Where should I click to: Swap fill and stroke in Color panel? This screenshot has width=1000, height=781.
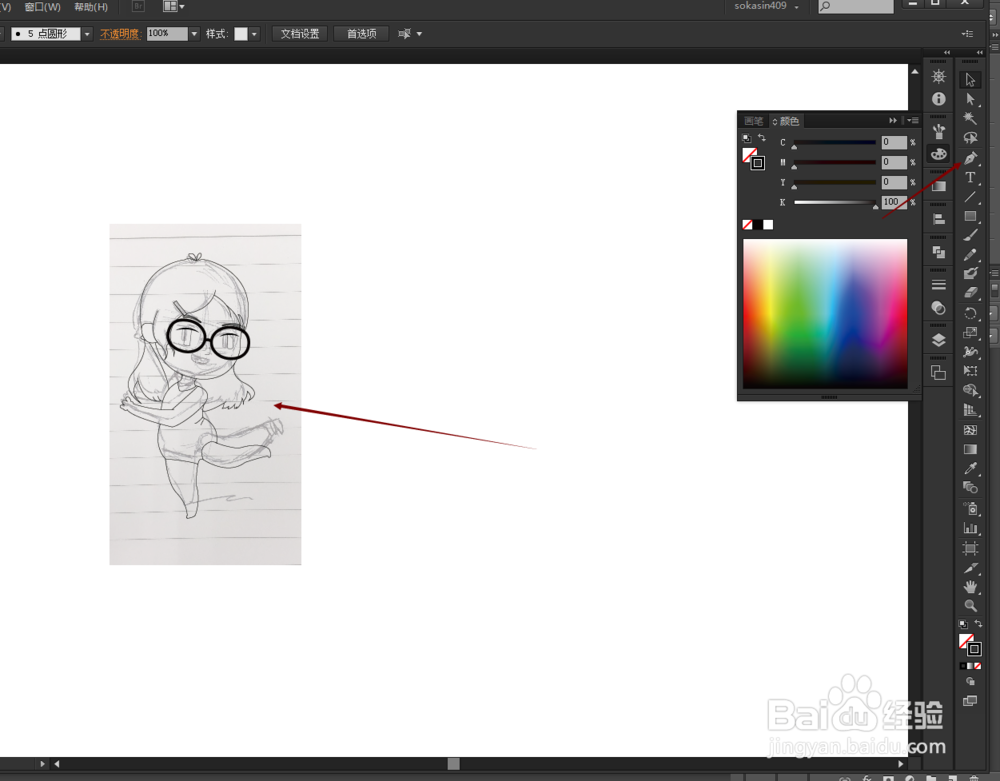[x=761, y=138]
